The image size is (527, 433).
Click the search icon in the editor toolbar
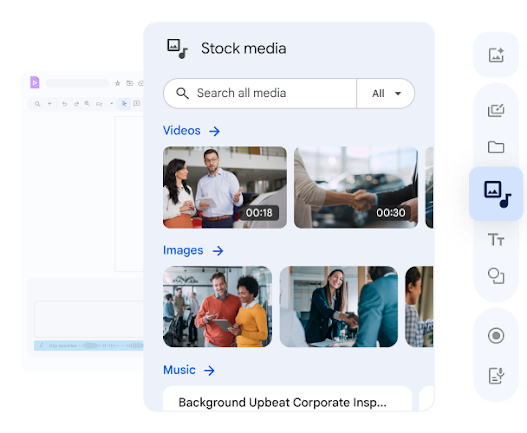[37, 104]
